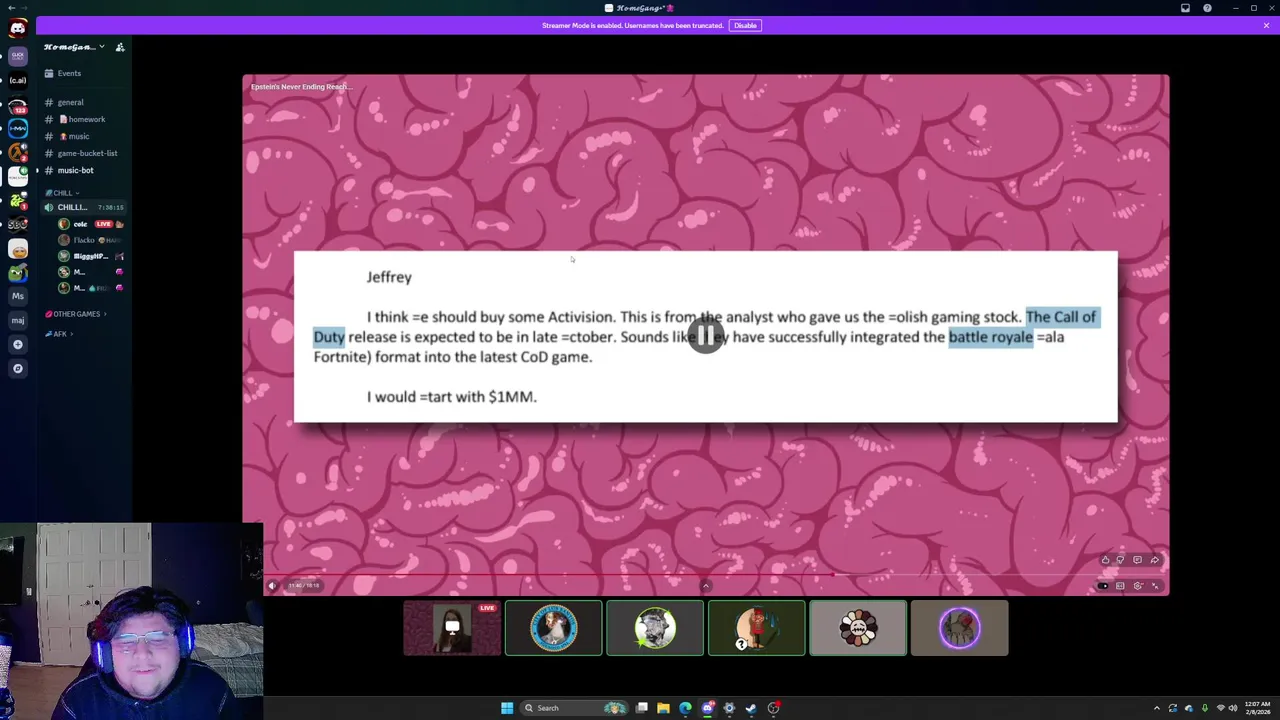Collapse the CHILL category
The height and width of the screenshot is (720, 1280).
click(62, 193)
